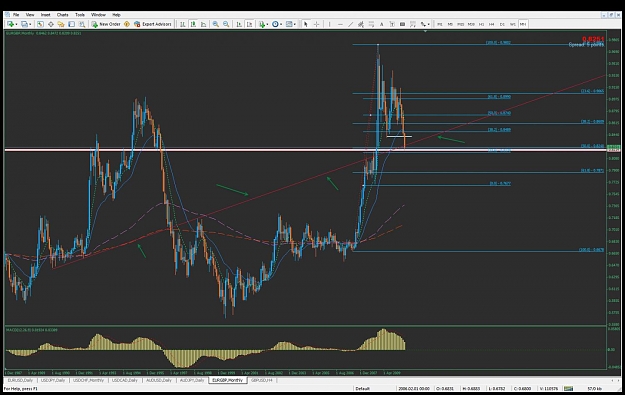
Task: Toggle the Auto Scroll icon
Action: coord(239,24)
